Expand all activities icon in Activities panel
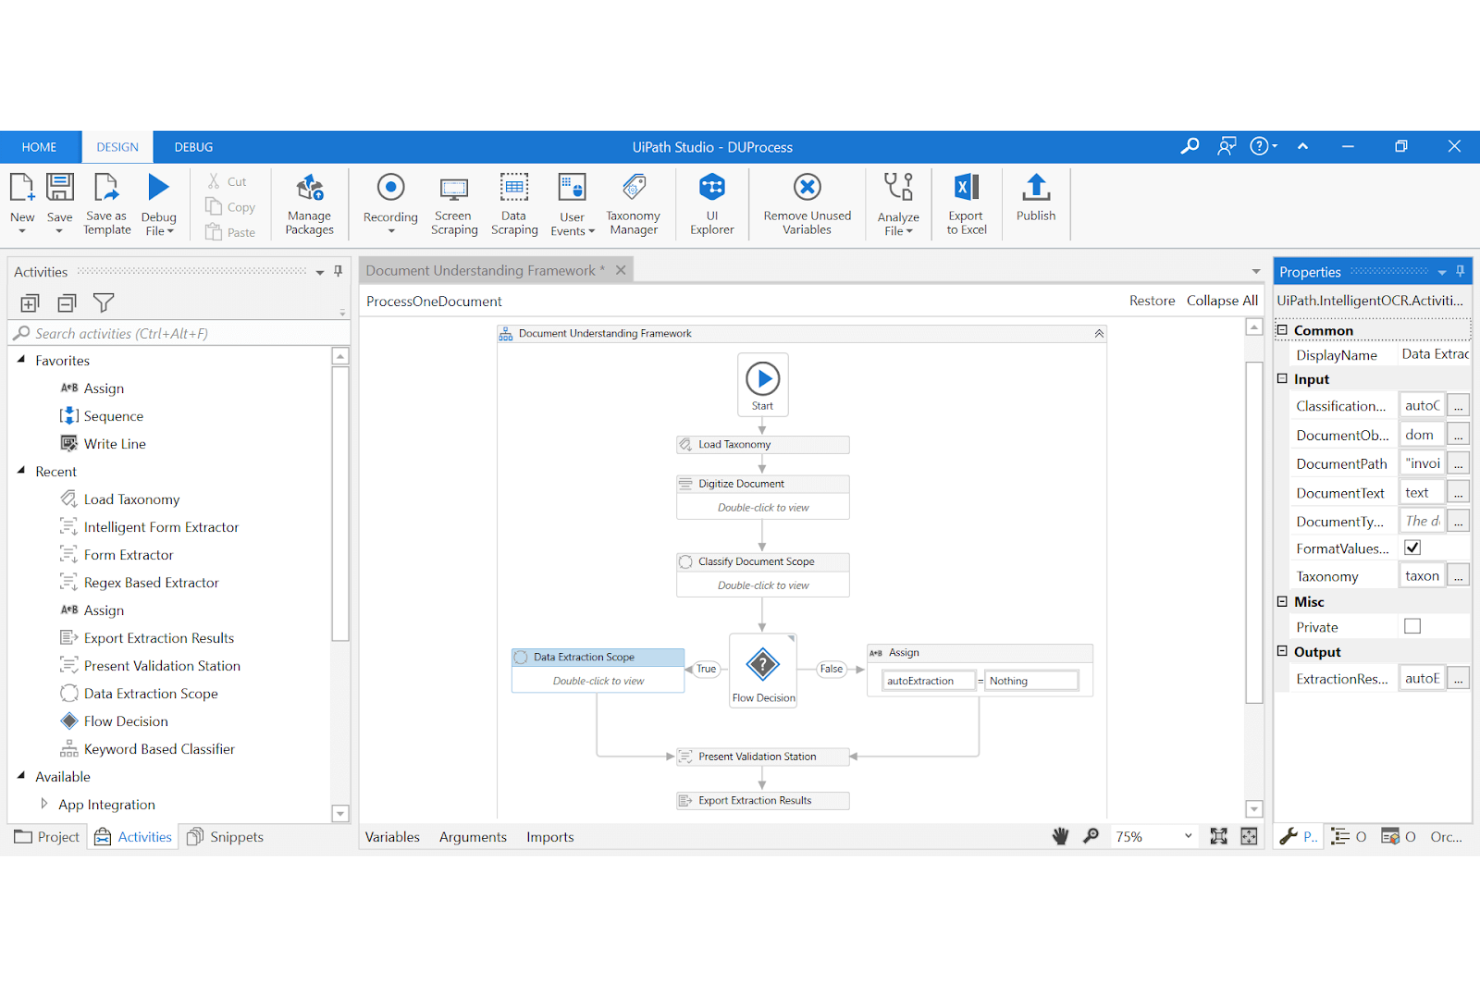The height and width of the screenshot is (987, 1480). tap(30, 303)
